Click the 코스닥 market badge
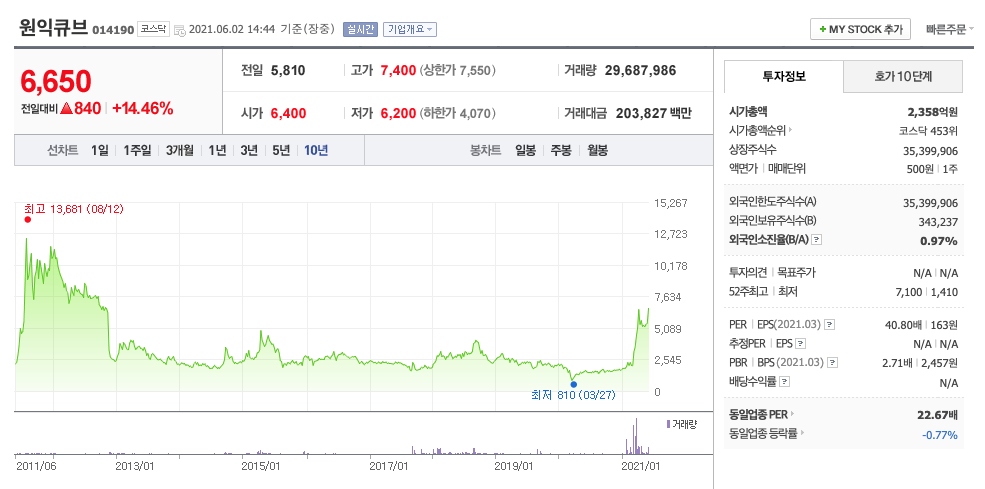Screen dimensions: 985x489 coord(153,30)
